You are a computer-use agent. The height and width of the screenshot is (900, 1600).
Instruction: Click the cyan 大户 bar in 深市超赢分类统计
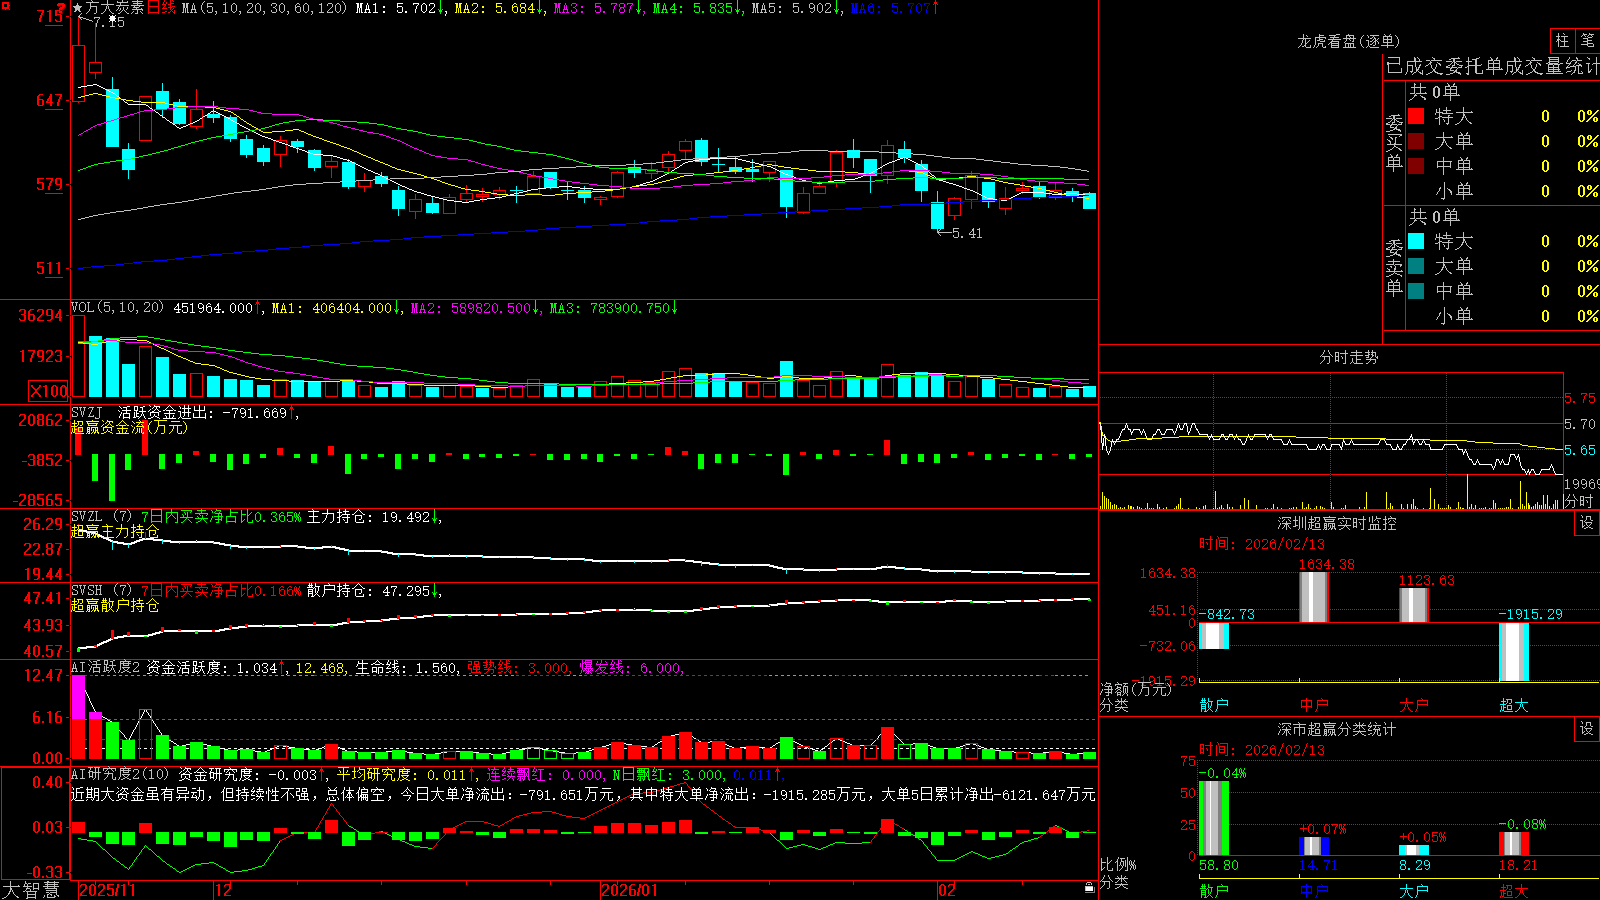(1413, 850)
